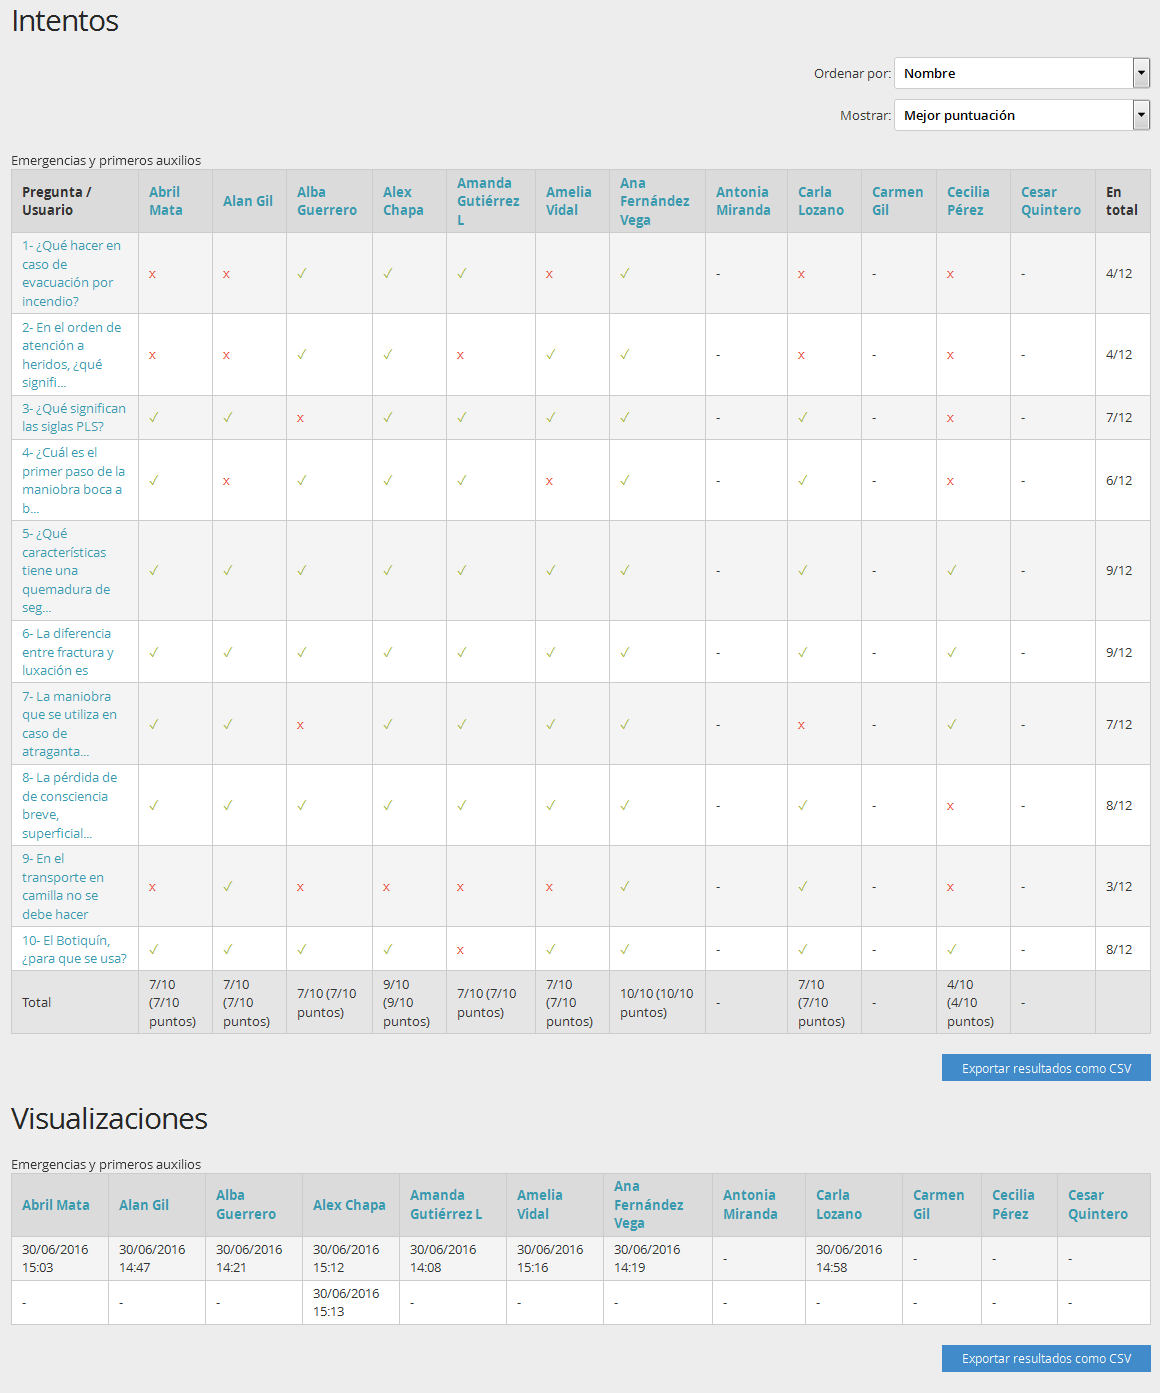Click Carla Lozano's red X for question 7

(801, 725)
